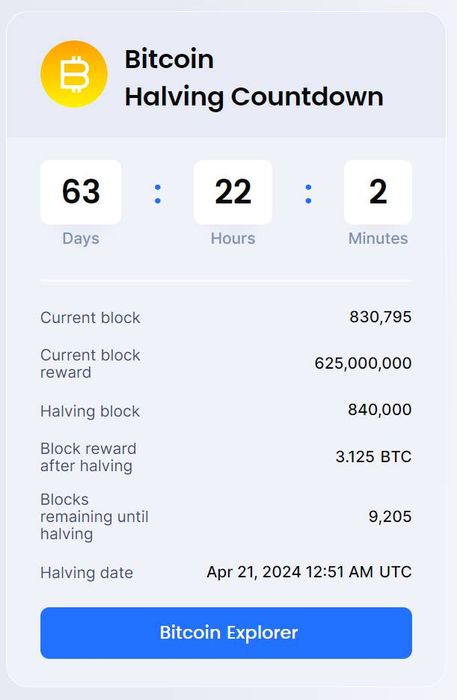Click the remaining blocks value 9,205
Screen dimensions: 457x700
coord(390,517)
